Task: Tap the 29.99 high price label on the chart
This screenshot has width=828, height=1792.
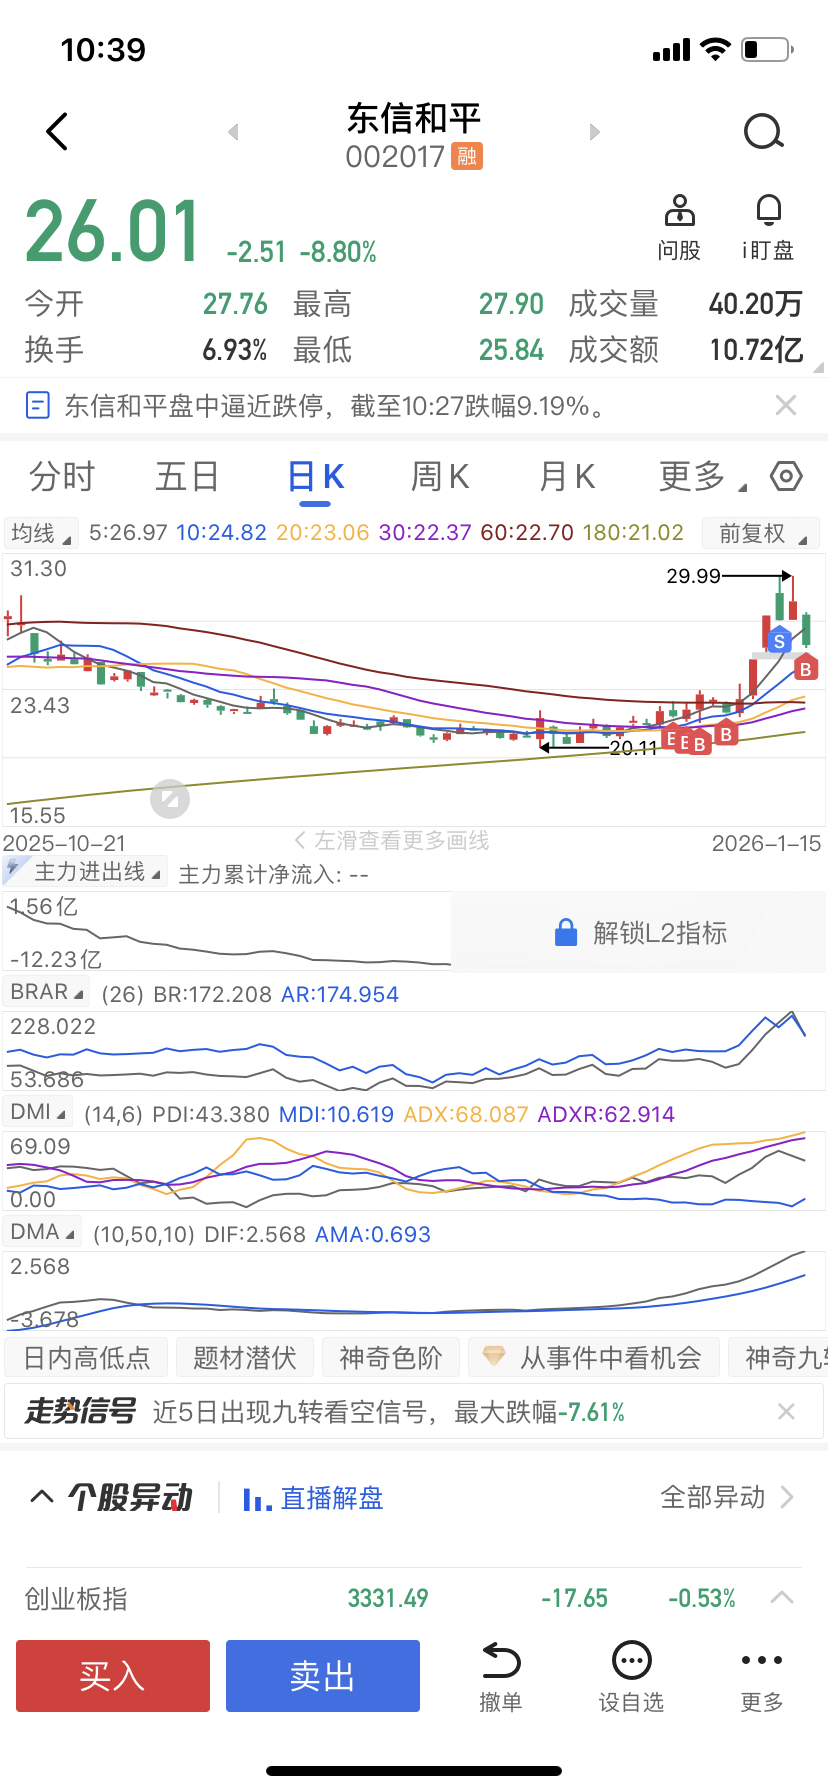Action: 693,576
